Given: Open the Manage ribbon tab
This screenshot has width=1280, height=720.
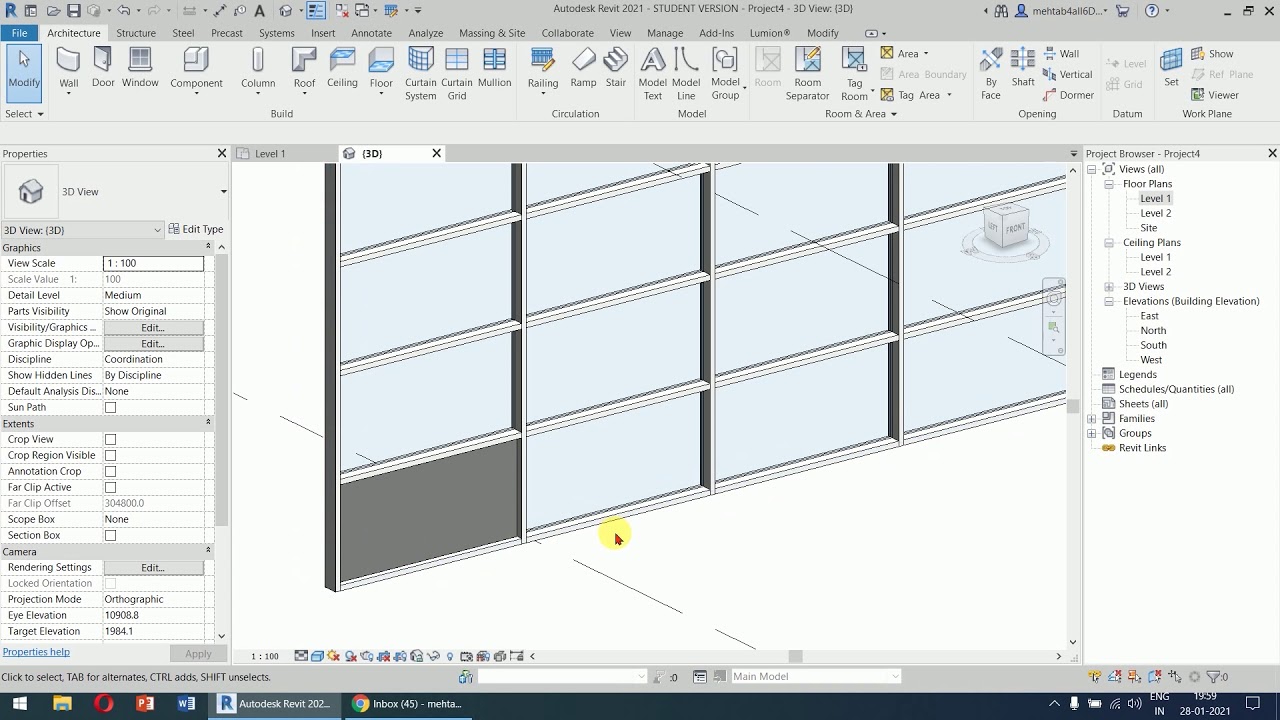Looking at the screenshot, I should click(665, 33).
